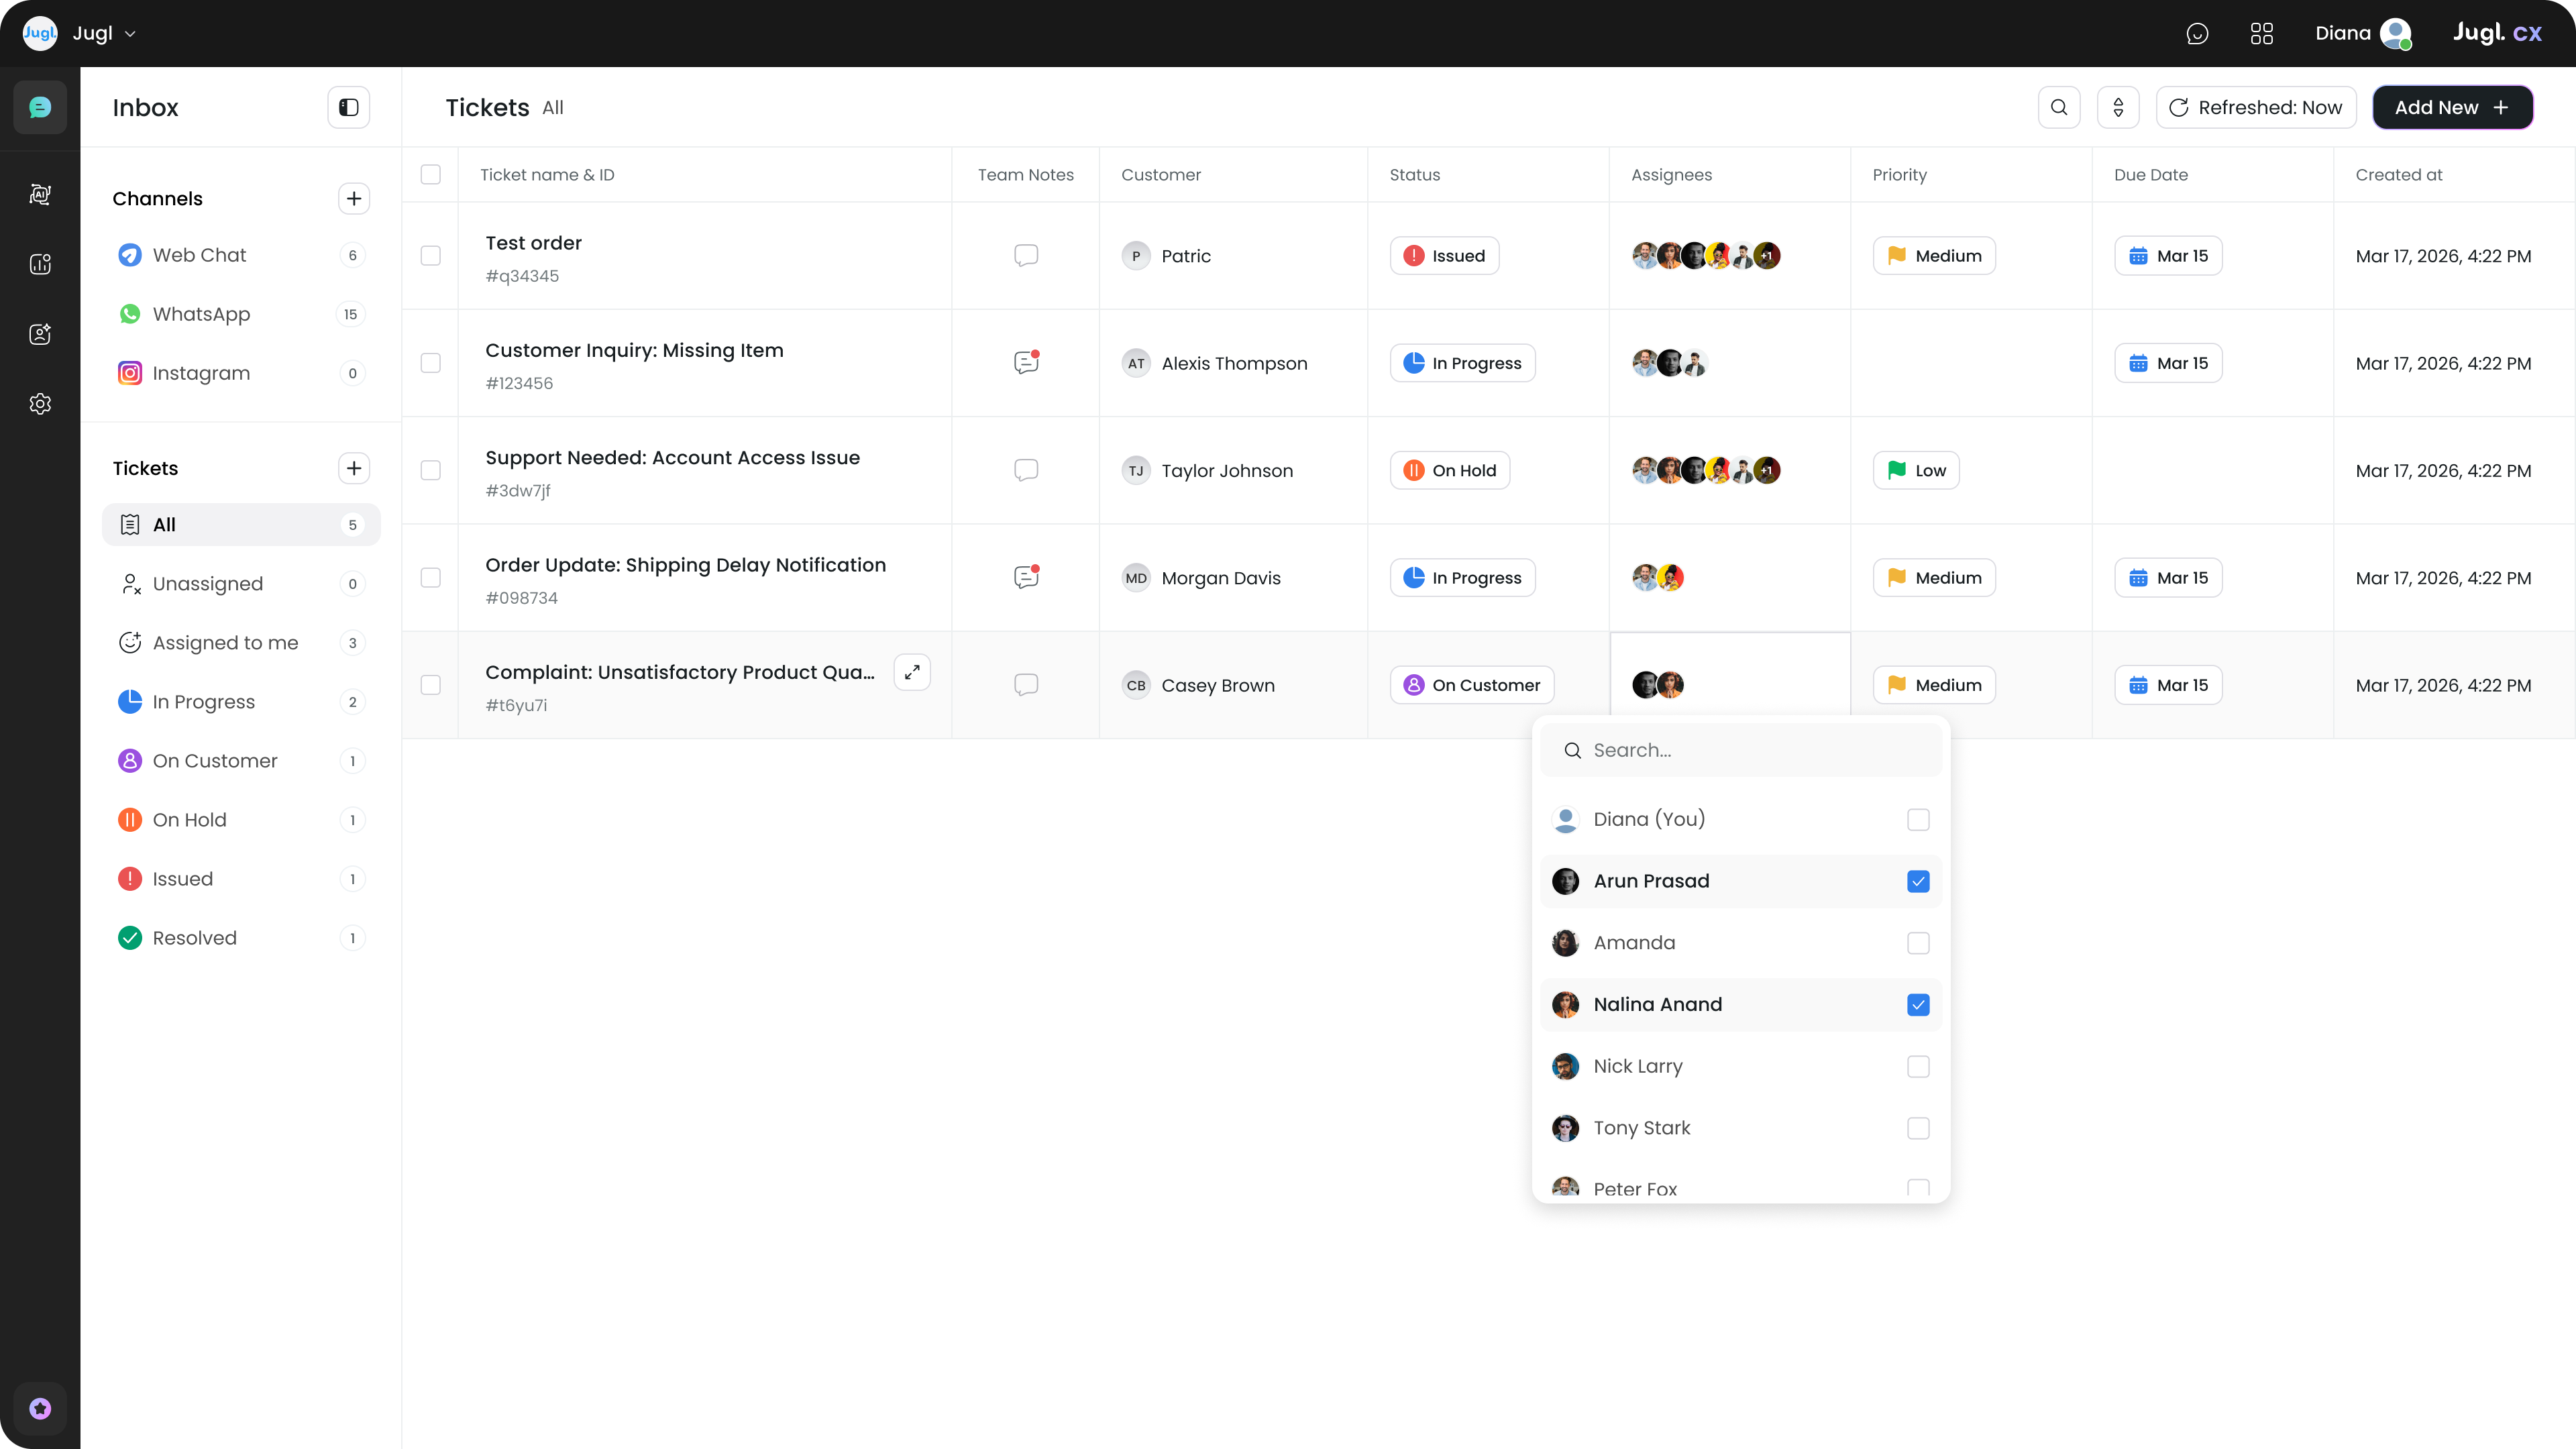This screenshot has height=1449, width=2576.
Task: Show All tickets view
Action: 241,524
